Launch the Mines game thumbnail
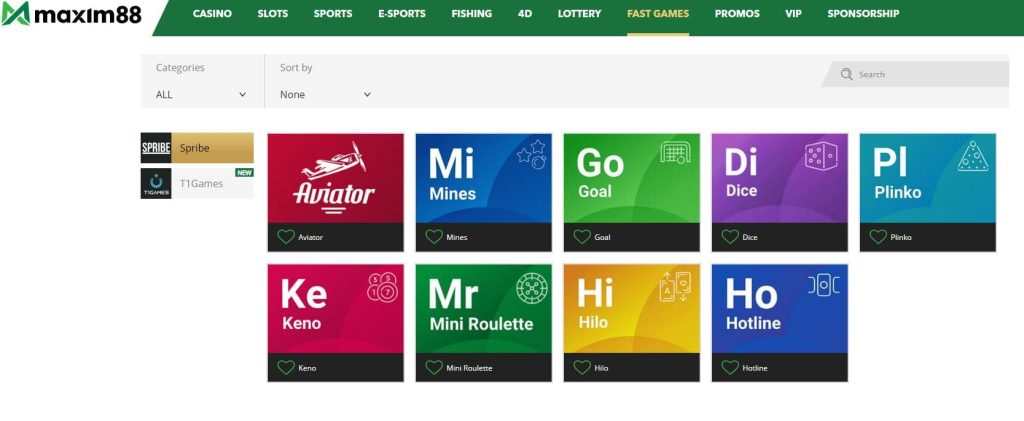 click(483, 178)
